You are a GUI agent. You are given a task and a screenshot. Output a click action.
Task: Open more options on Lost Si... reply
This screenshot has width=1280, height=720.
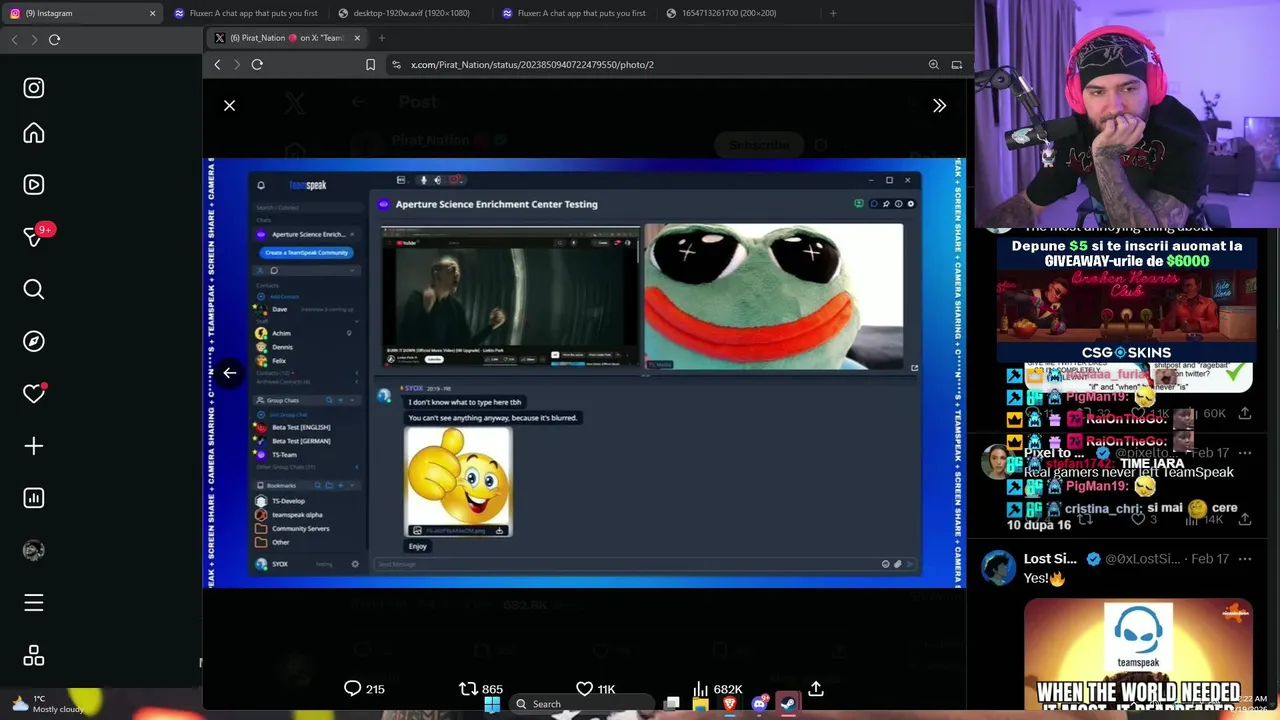pyautogui.click(x=1244, y=559)
